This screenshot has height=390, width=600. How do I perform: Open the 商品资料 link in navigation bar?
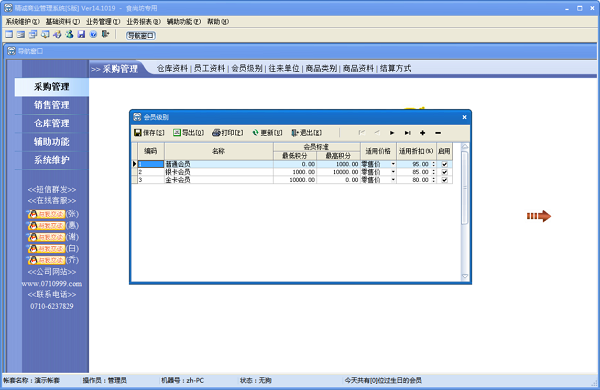(x=358, y=69)
